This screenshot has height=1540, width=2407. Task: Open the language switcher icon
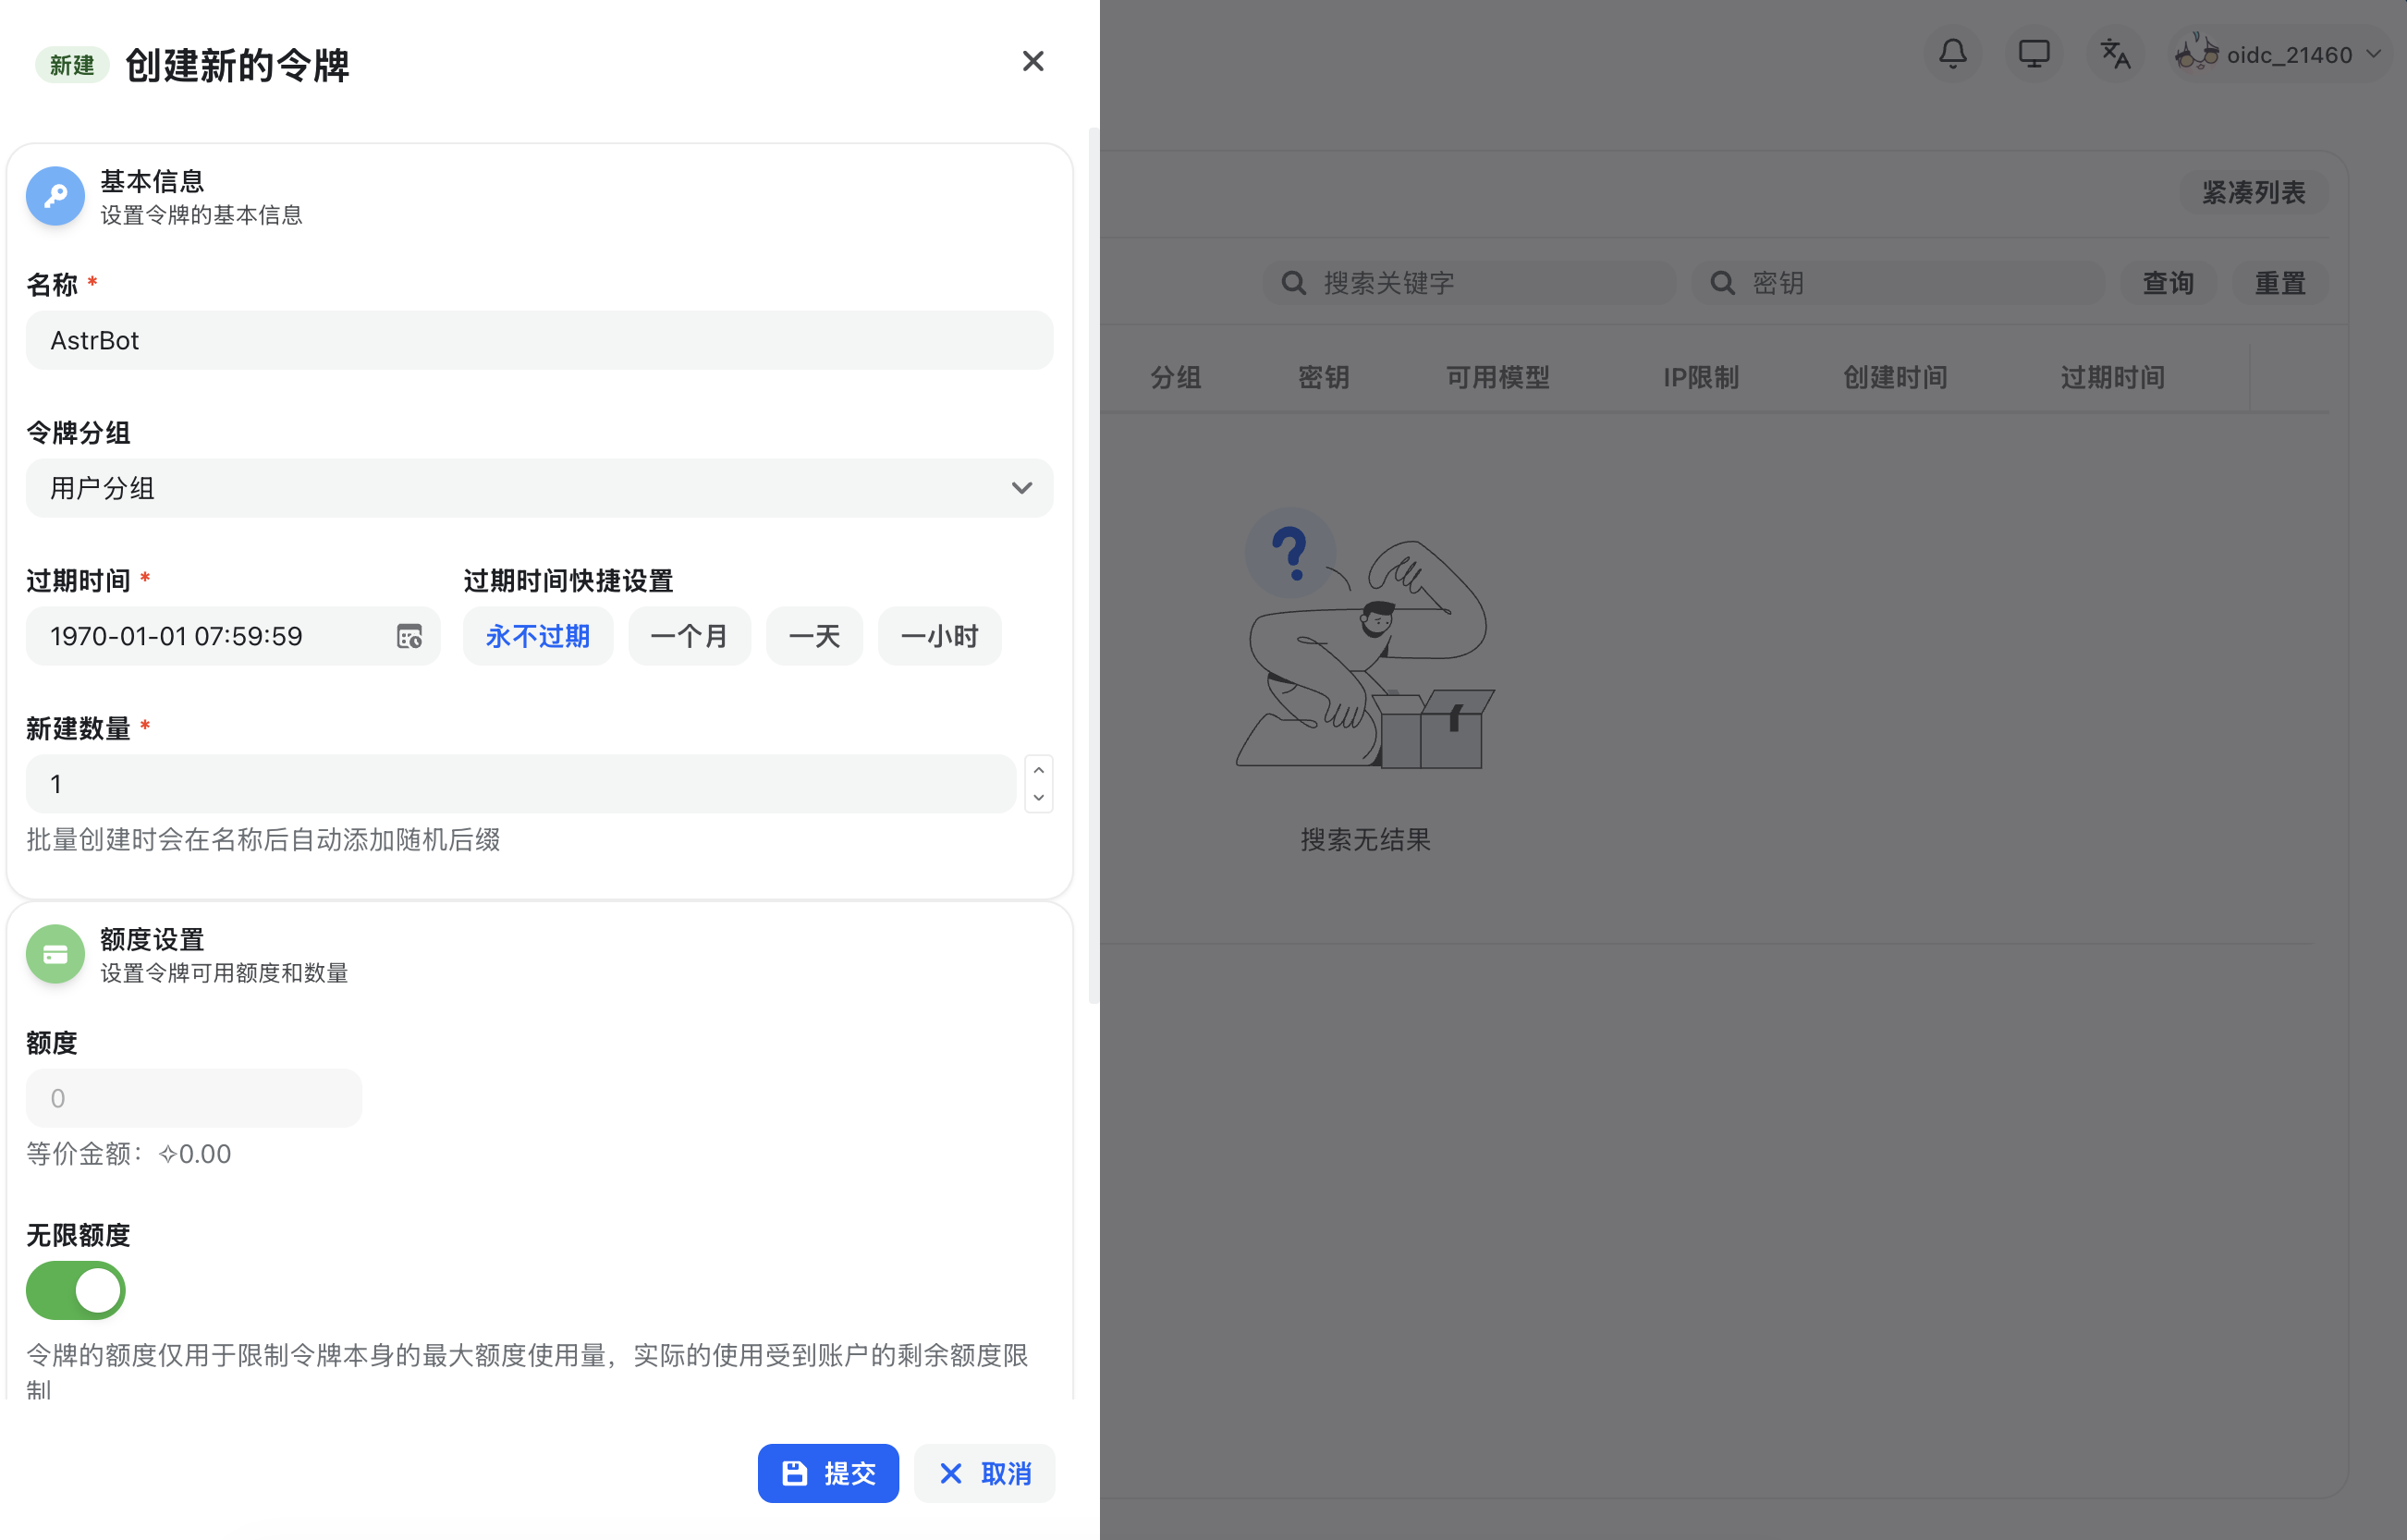point(2115,54)
